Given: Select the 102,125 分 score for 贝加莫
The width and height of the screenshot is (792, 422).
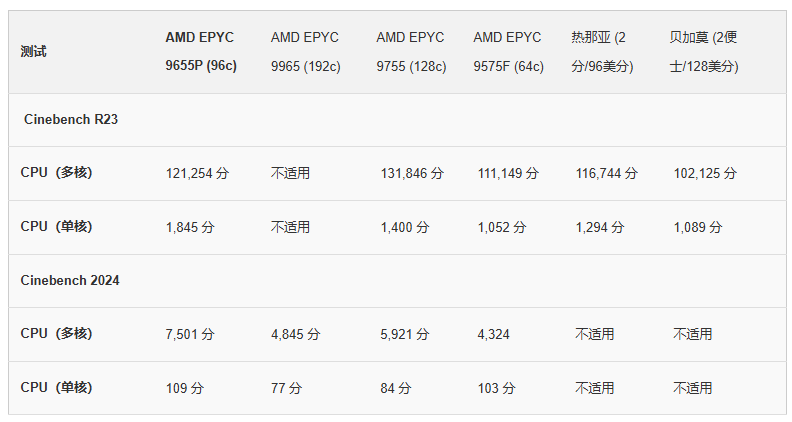Looking at the screenshot, I should [x=705, y=174].
